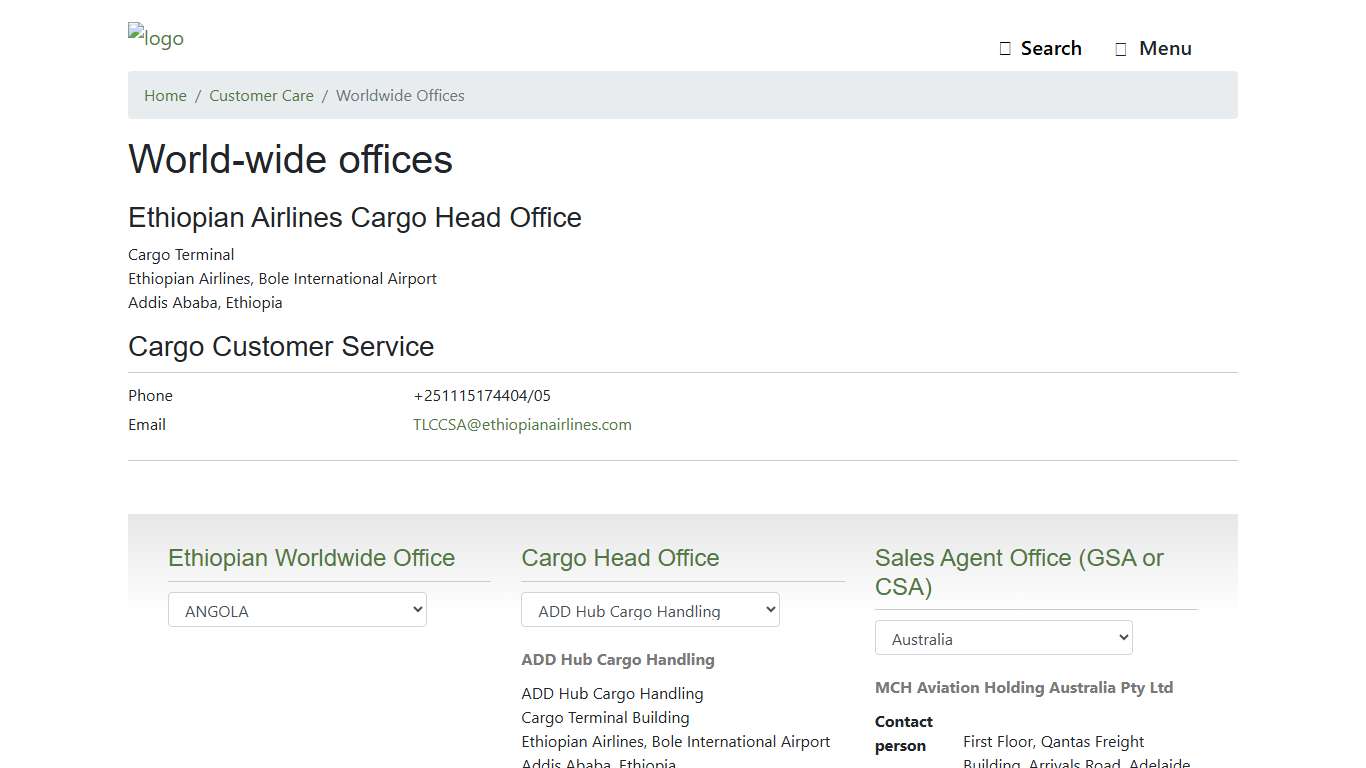Viewport: 1366px width, 768px height.
Task: Click the Cargo Head Office dropdown chevron
Action: click(766, 609)
